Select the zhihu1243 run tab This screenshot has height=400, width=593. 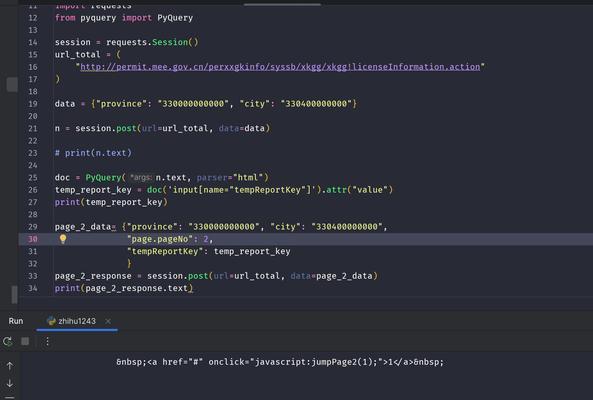pyautogui.click(x=77, y=321)
